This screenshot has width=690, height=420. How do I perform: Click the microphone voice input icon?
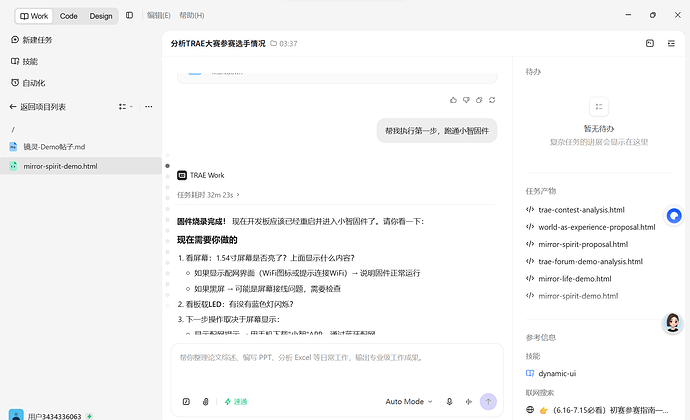(x=449, y=402)
